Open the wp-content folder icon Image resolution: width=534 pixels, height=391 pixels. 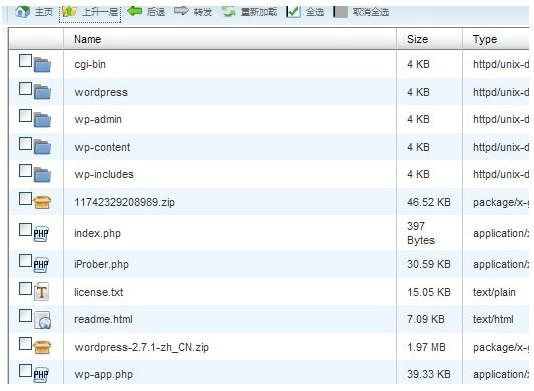42,147
